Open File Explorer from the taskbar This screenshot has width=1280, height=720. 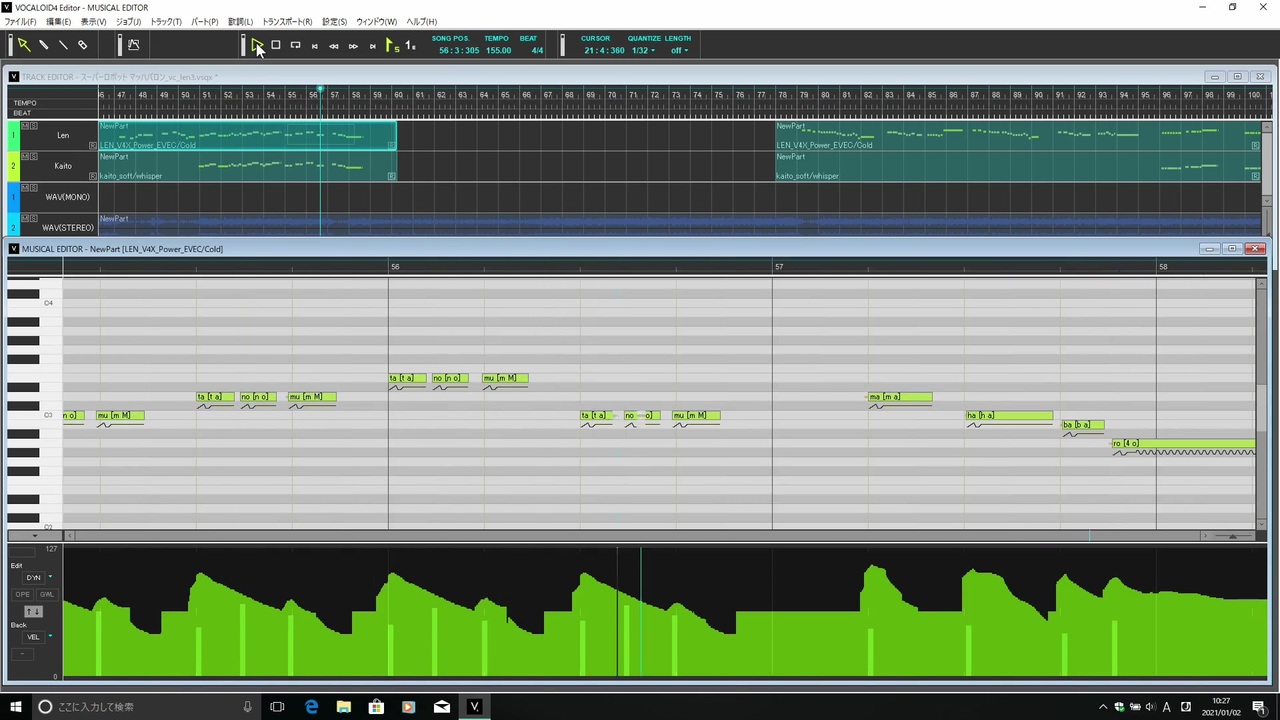point(343,706)
